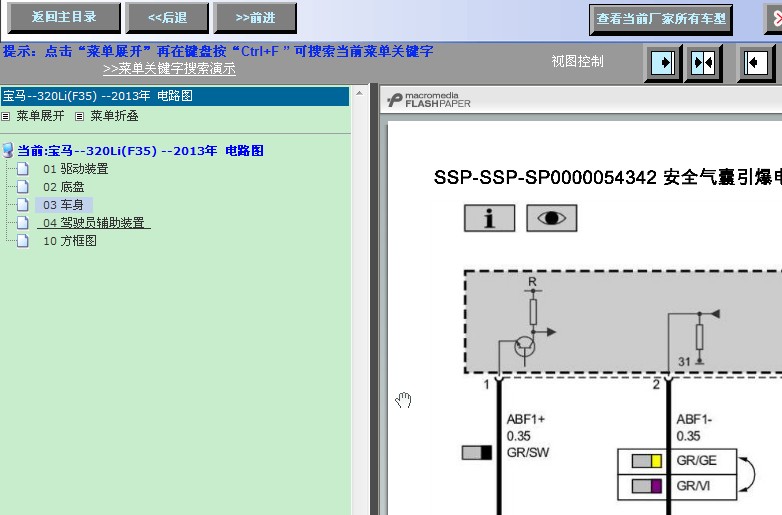Select tree item 03 车身

pos(63,205)
